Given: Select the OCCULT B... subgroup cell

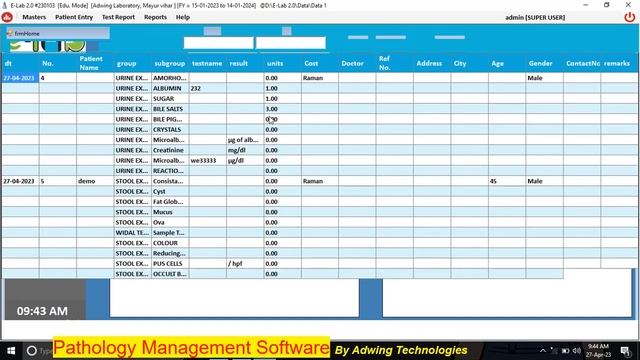Looking at the screenshot, I should click(x=170, y=274).
